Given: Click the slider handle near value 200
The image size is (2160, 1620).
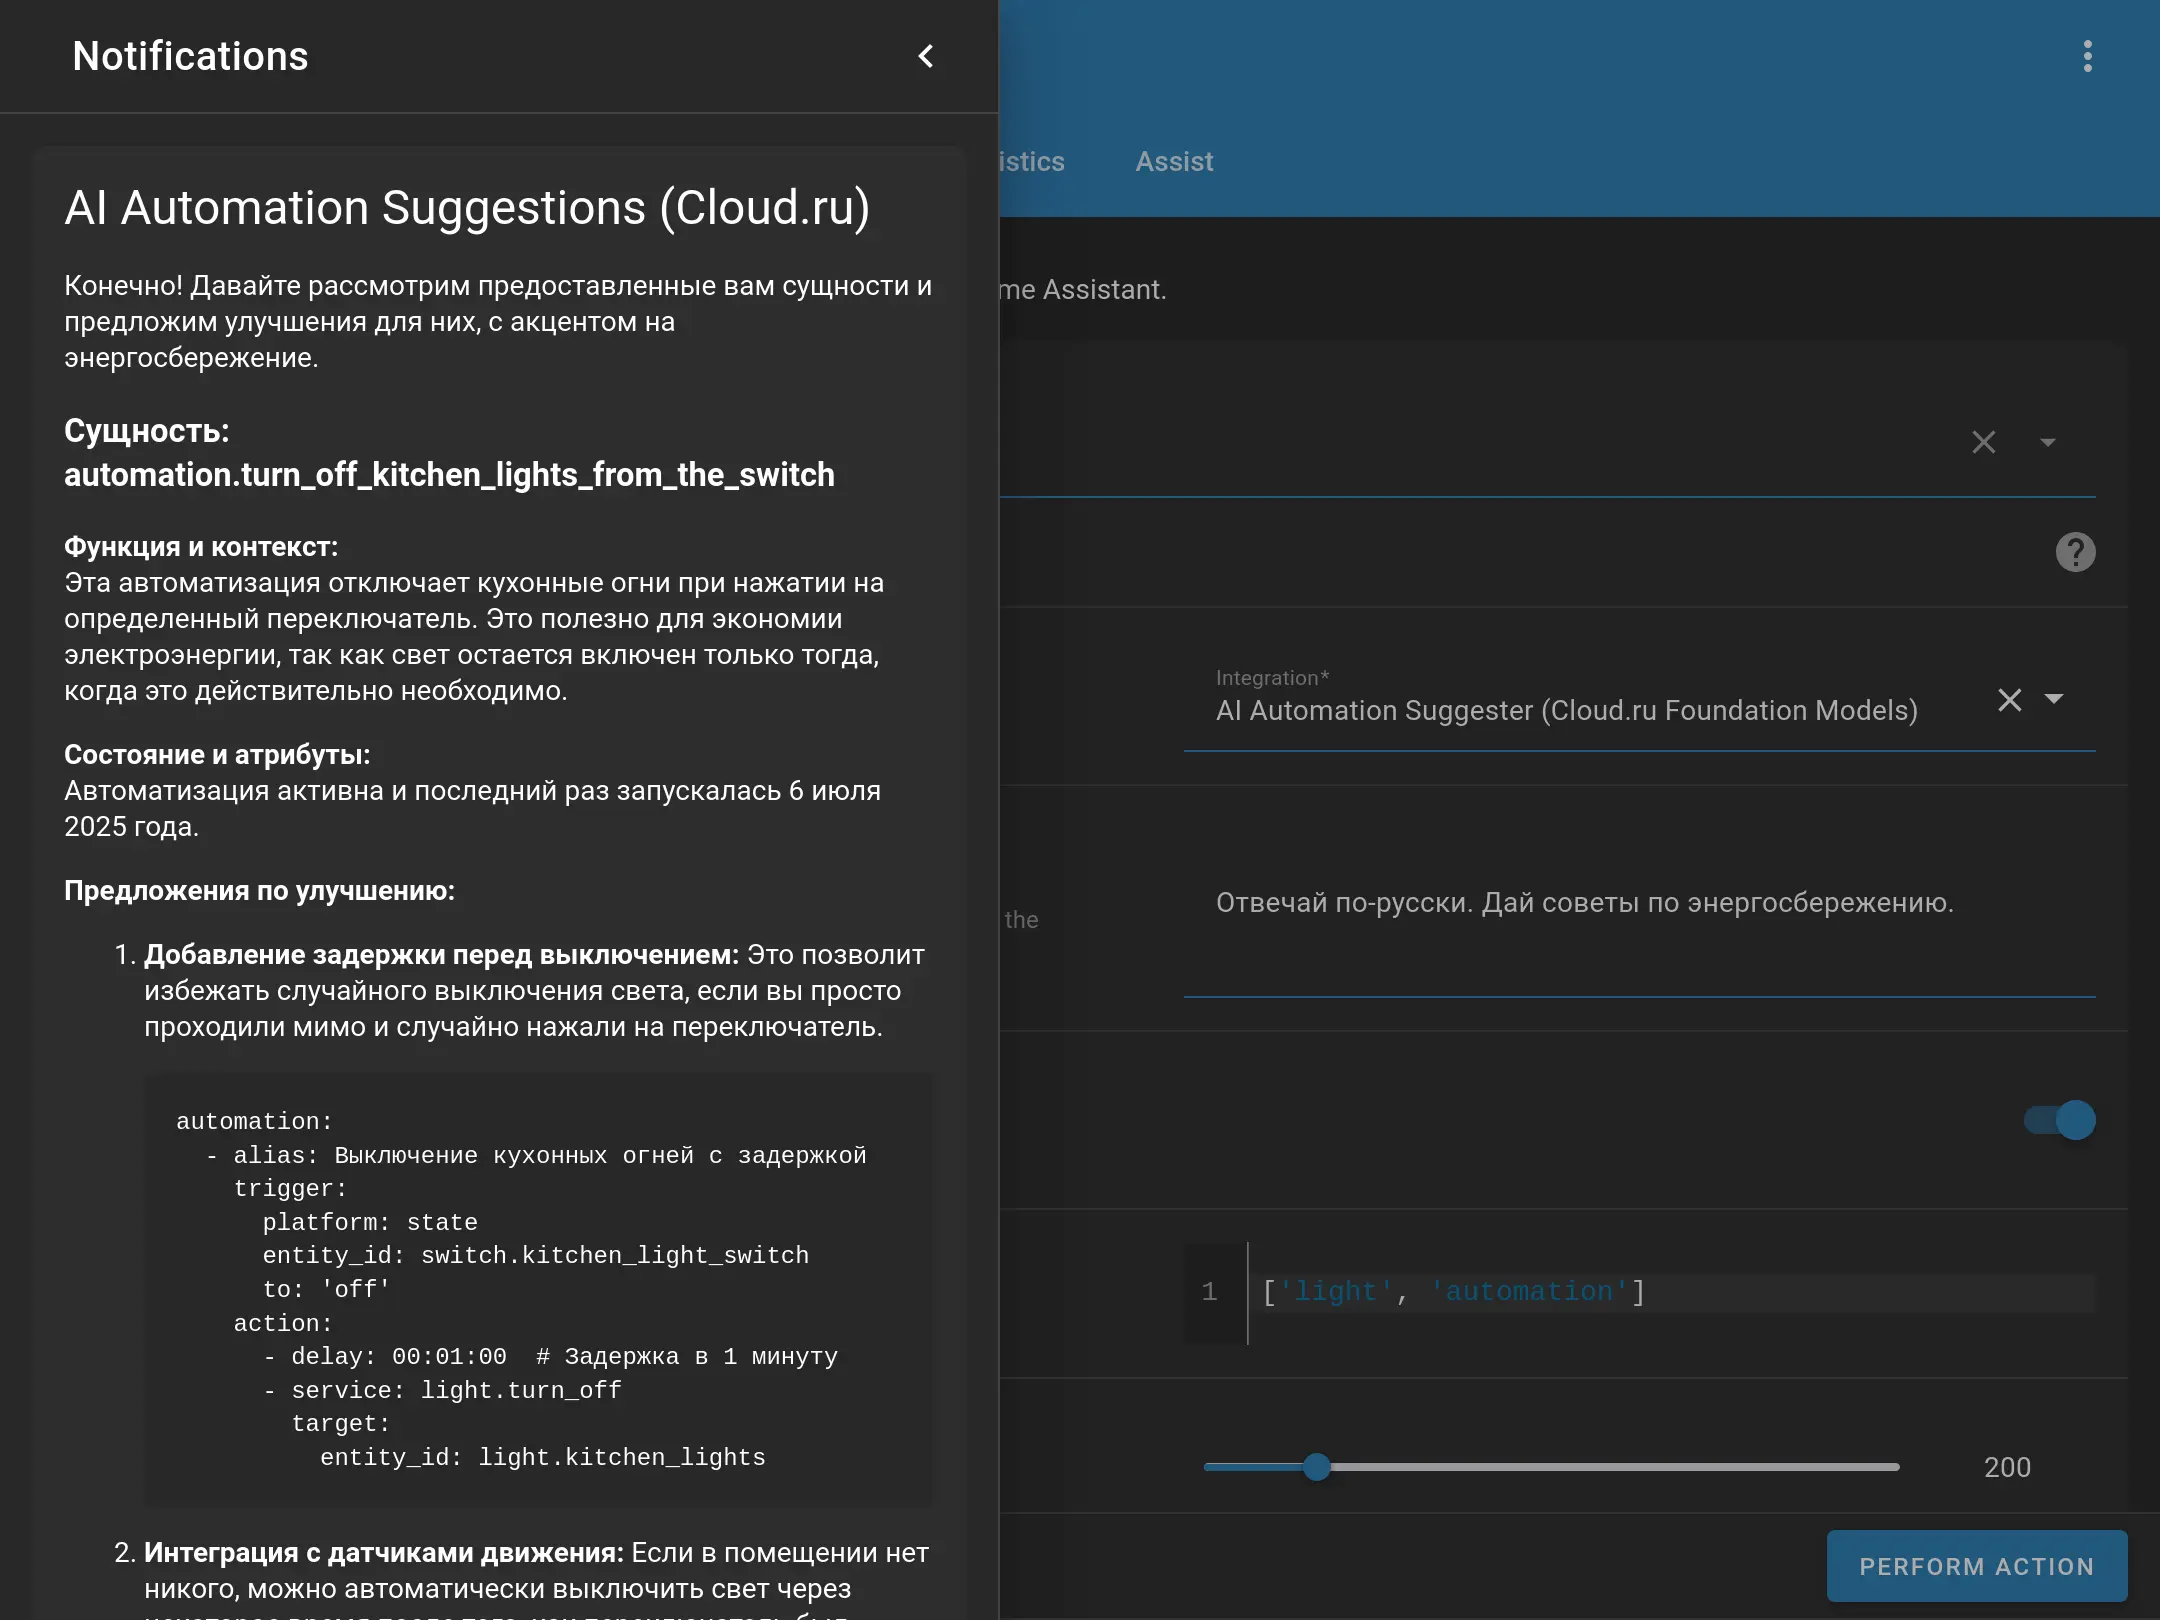Looking at the screenshot, I should click(1317, 1467).
